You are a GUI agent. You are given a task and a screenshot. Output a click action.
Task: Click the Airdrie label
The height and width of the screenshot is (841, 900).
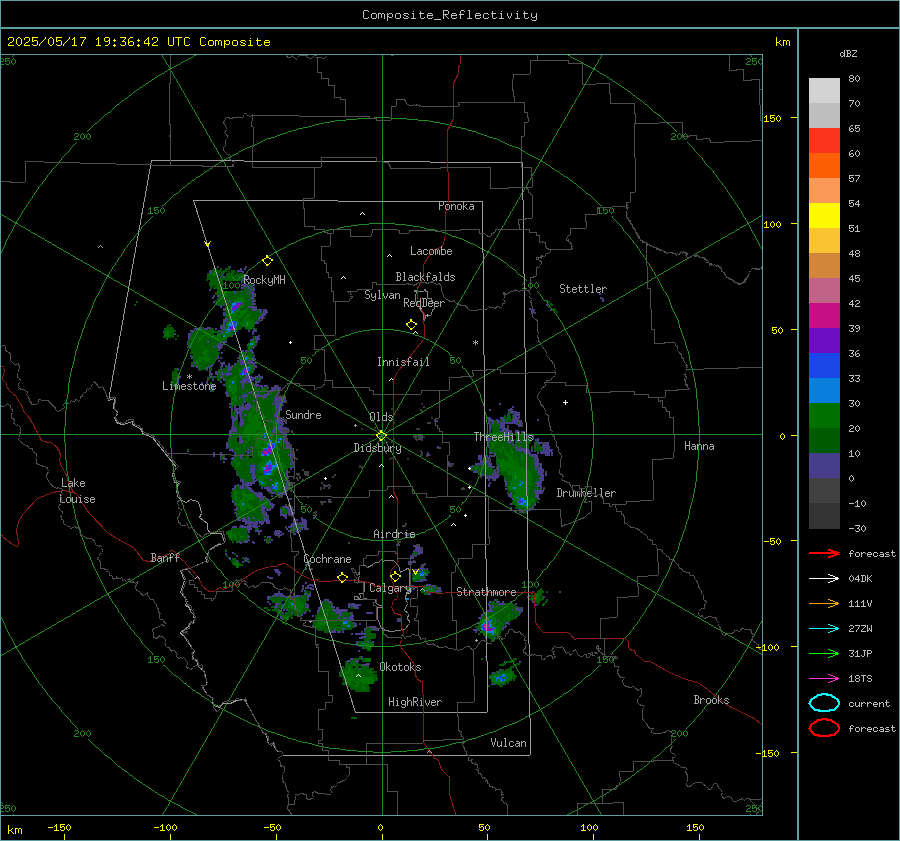[x=394, y=534]
